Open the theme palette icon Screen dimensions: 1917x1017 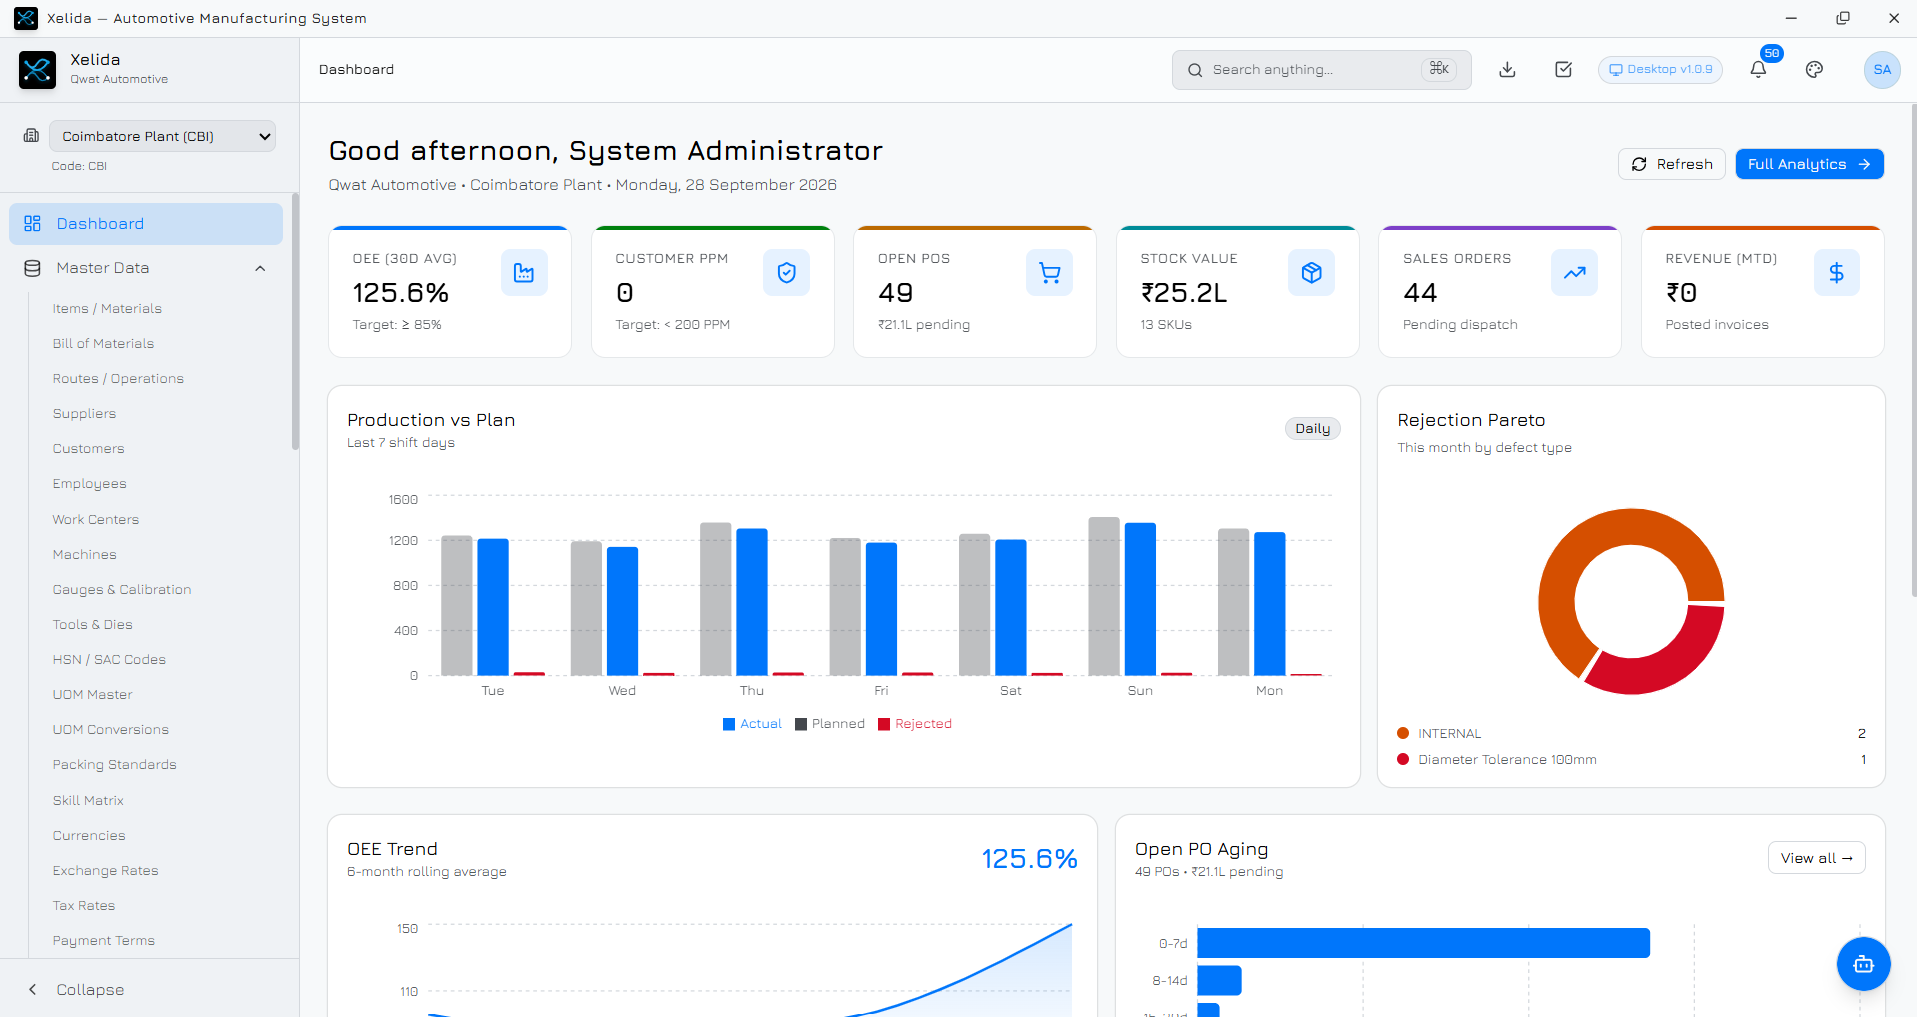click(x=1815, y=70)
